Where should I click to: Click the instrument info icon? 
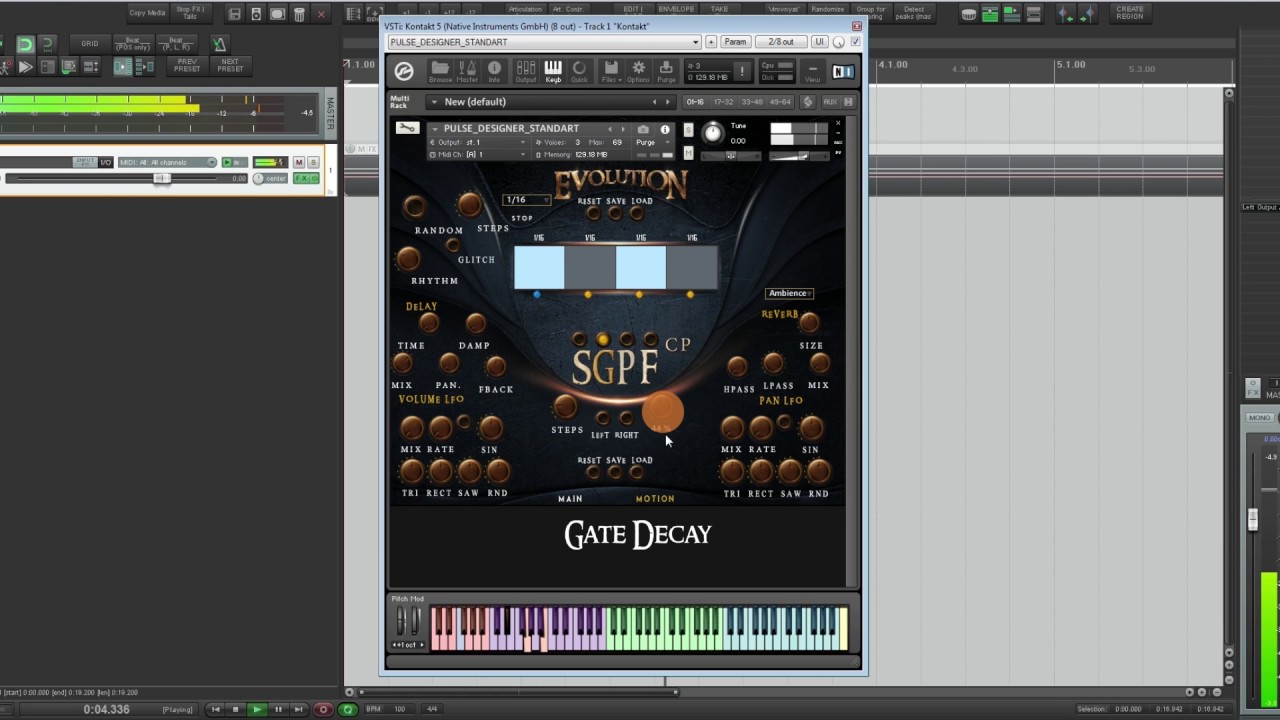pyautogui.click(x=665, y=129)
